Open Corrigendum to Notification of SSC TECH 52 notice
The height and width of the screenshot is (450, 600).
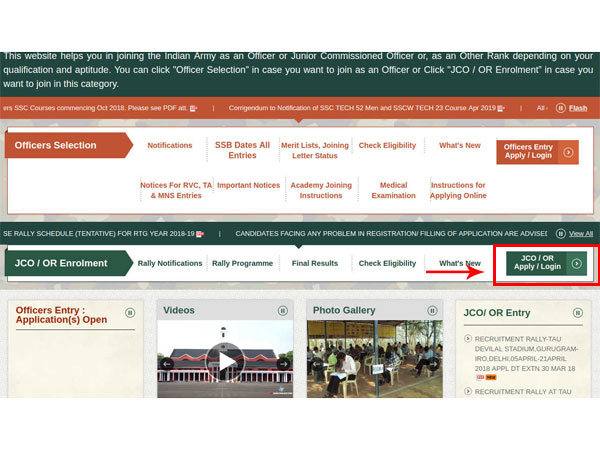[x=362, y=108]
